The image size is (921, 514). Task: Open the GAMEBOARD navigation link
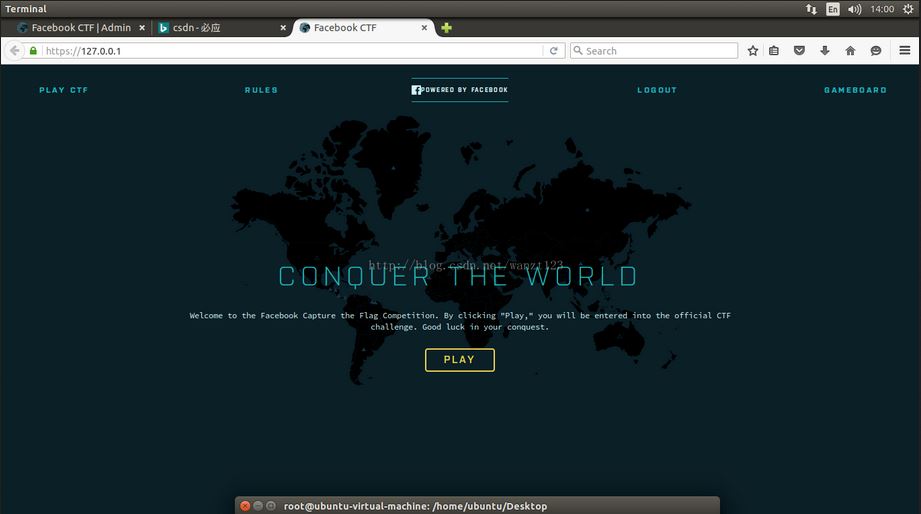[855, 90]
